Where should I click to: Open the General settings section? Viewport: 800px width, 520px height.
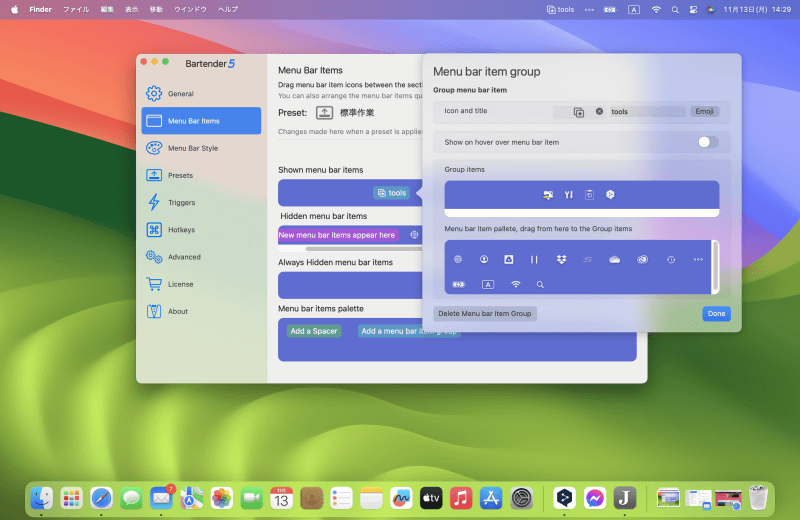[x=201, y=93]
